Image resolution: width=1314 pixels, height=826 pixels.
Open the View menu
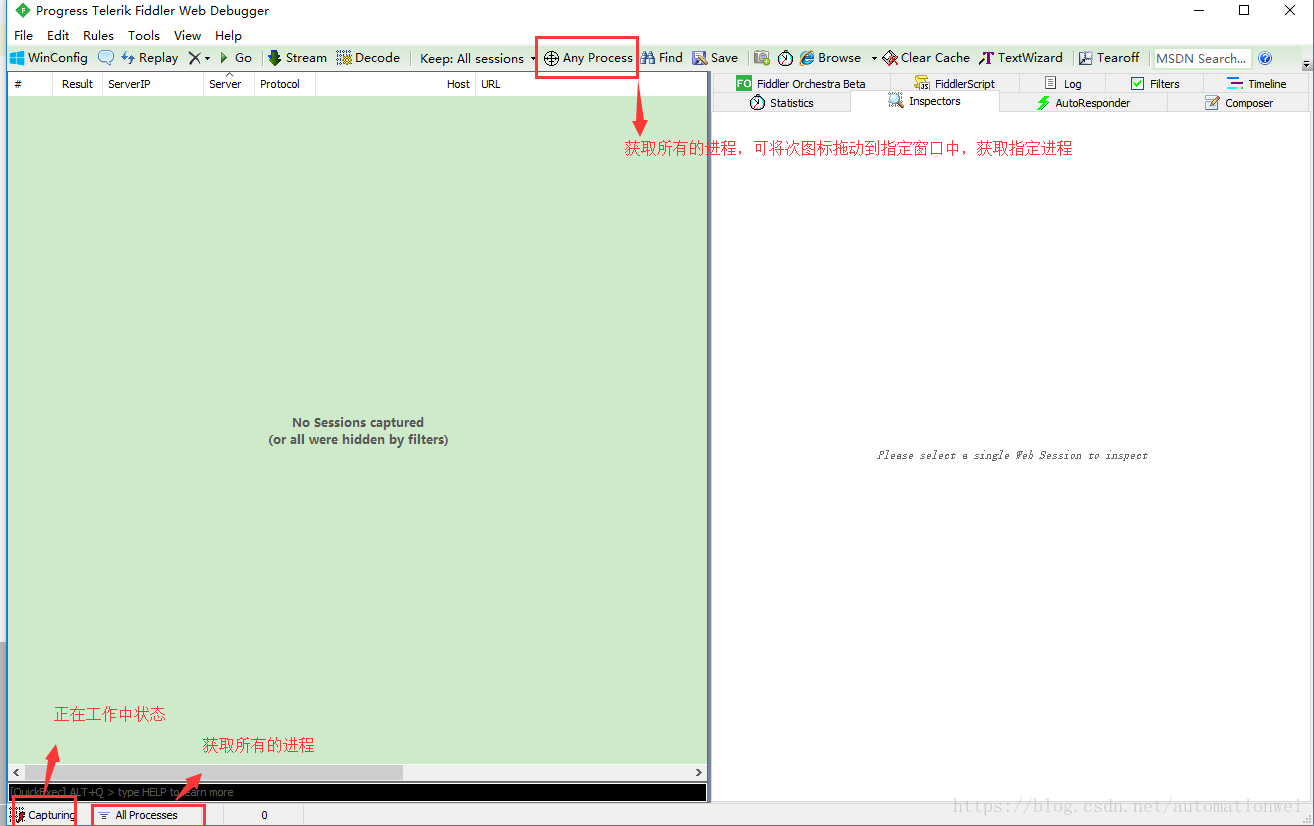point(187,35)
